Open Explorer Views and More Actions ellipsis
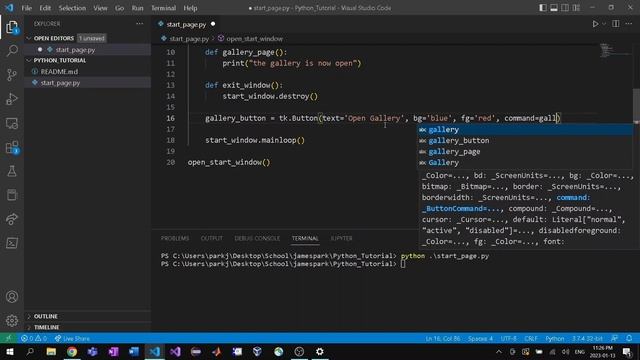The width and height of the screenshot is (640, 360). coord(140,24)
